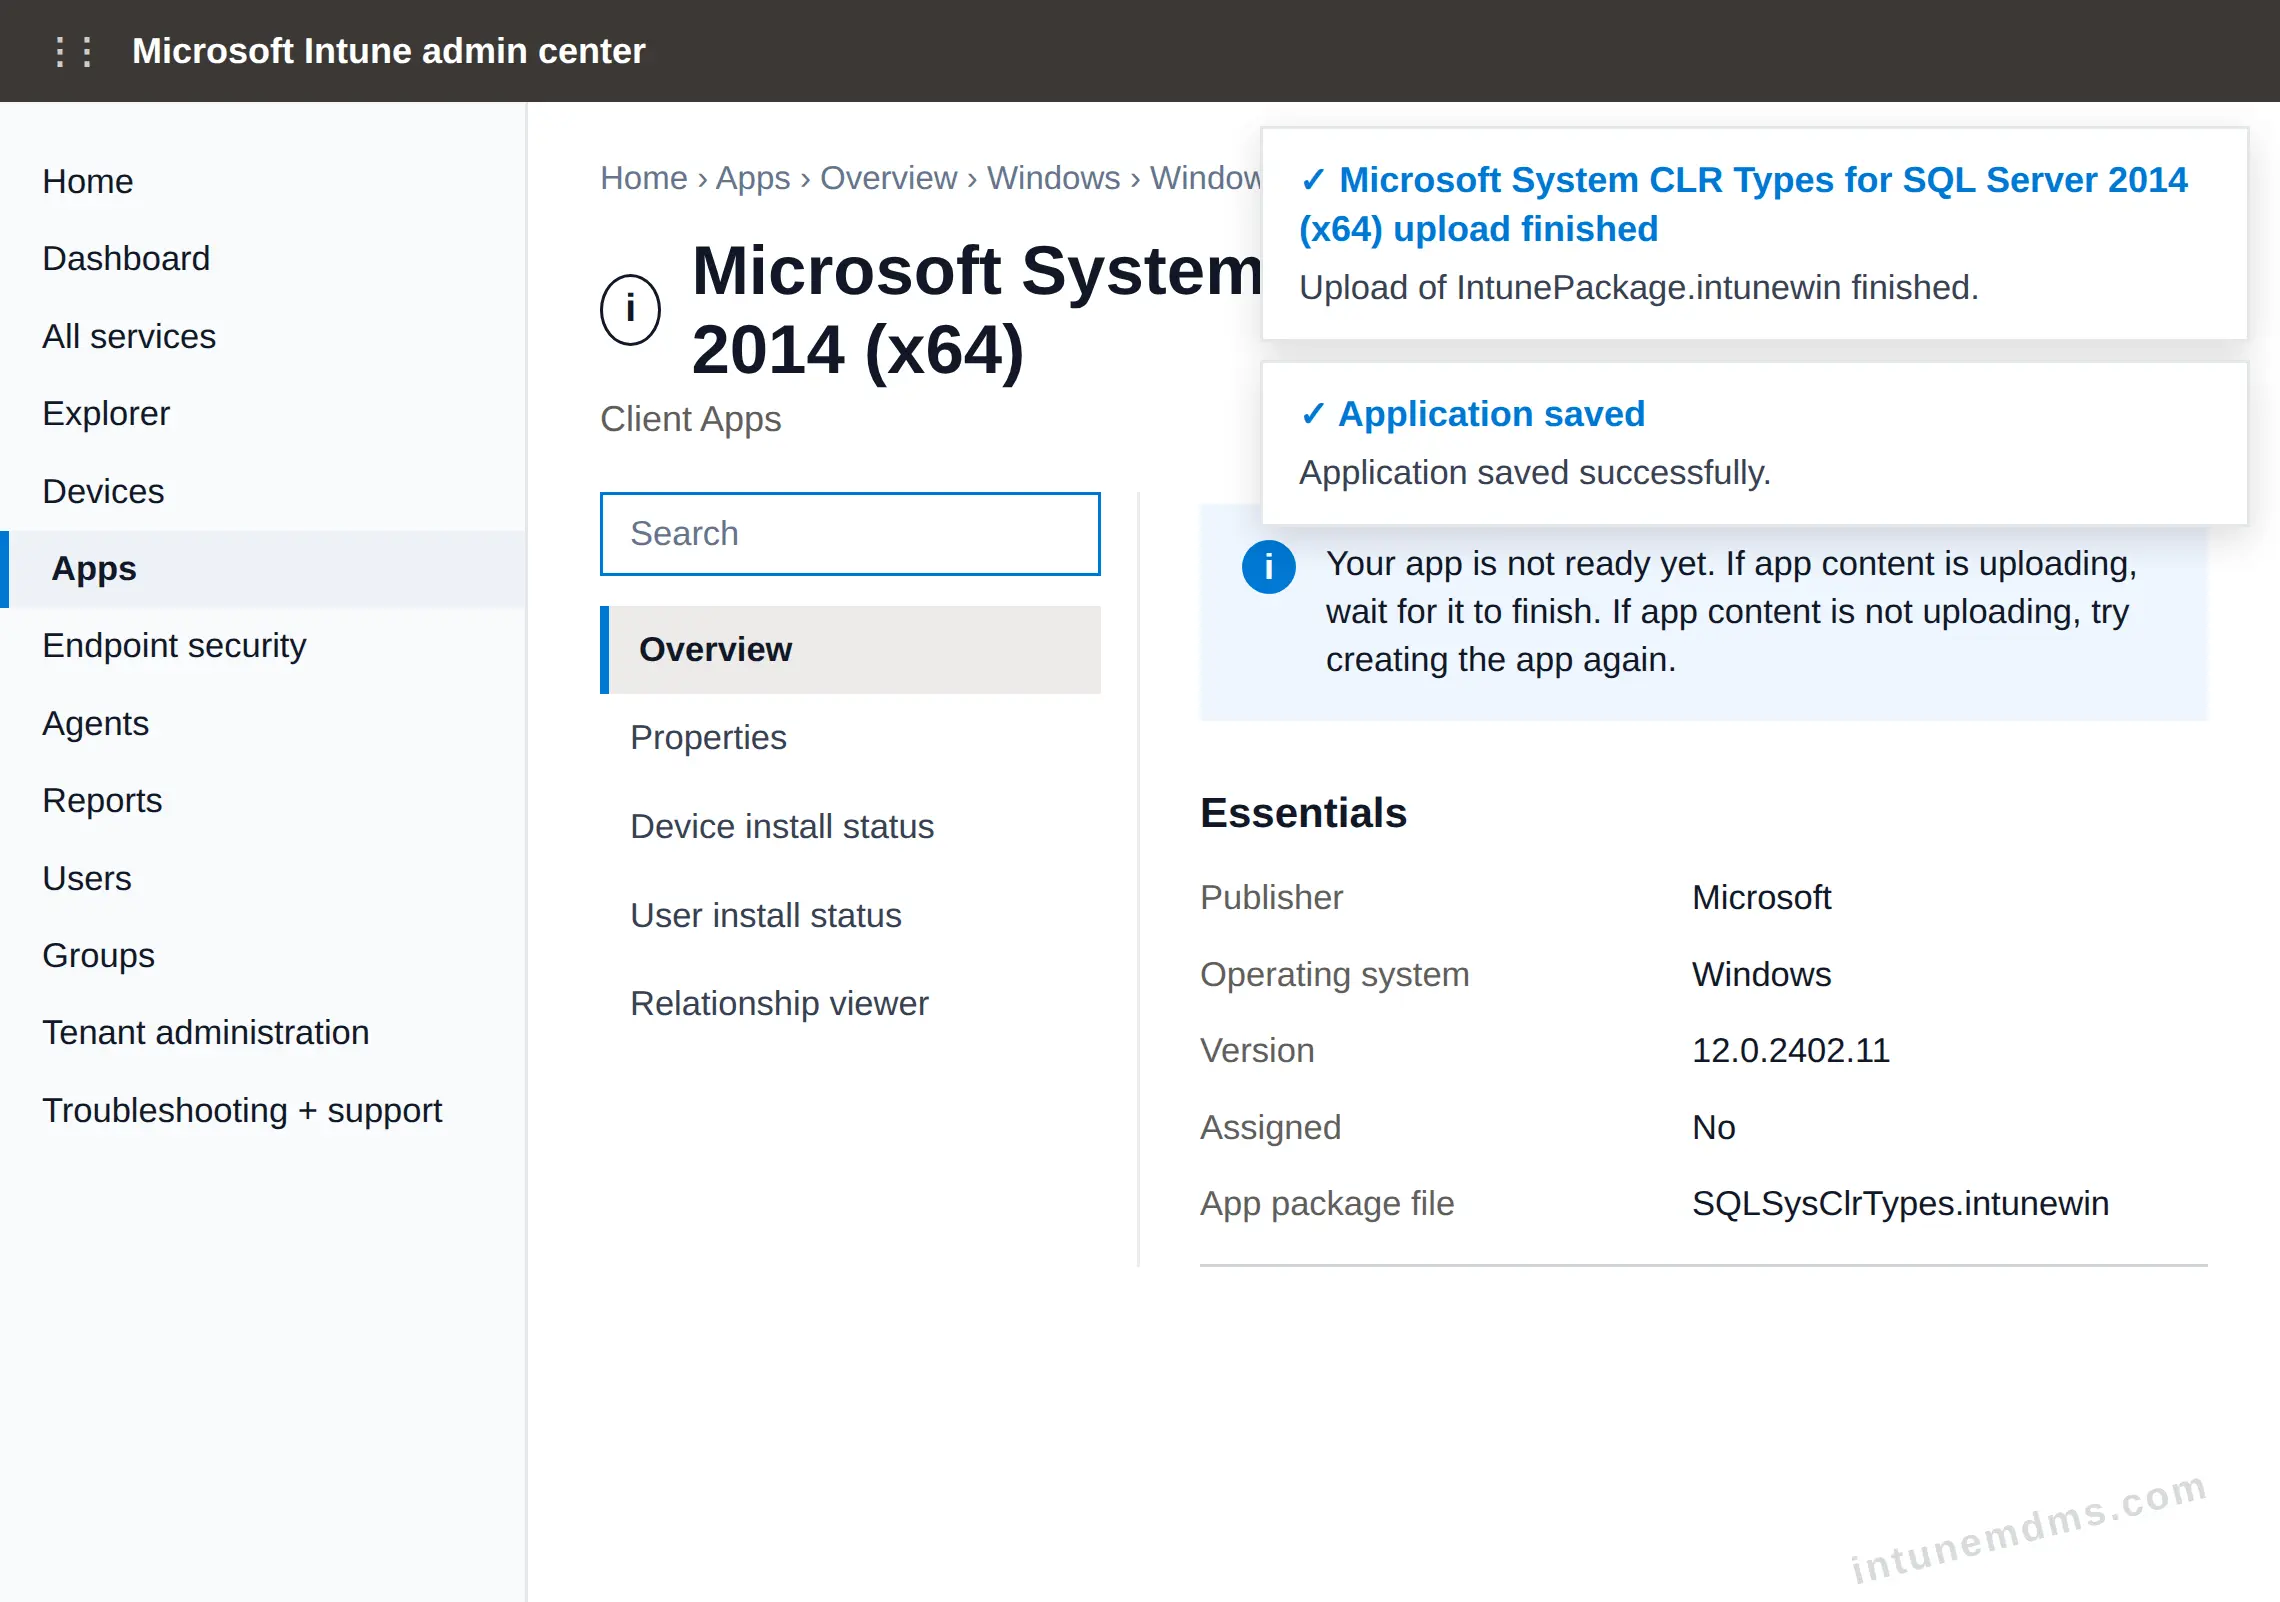The width and height of the screenshot is (2280, 1602).
Task: Click the Assigned label
Action: [x=1270, y=1127]
